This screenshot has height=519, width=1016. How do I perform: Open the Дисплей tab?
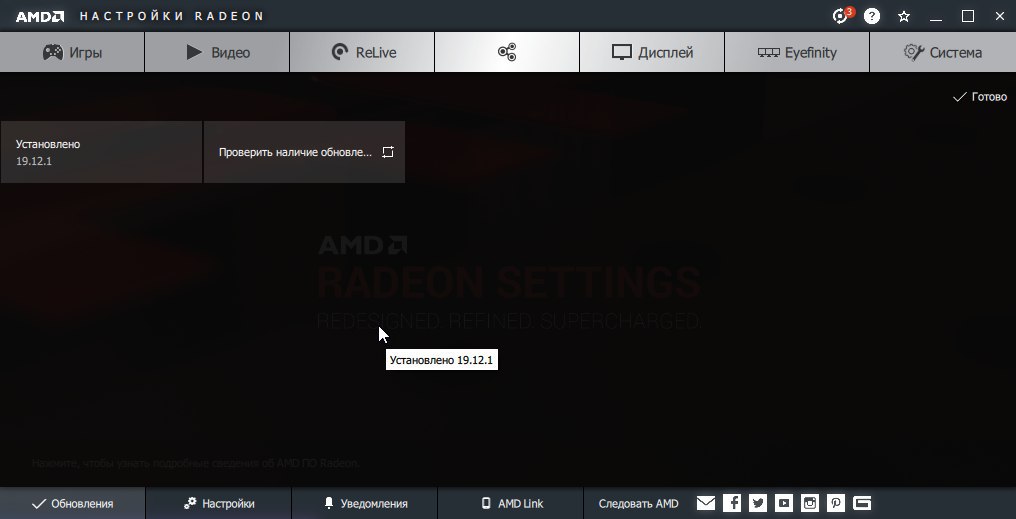tap(652, 52)
